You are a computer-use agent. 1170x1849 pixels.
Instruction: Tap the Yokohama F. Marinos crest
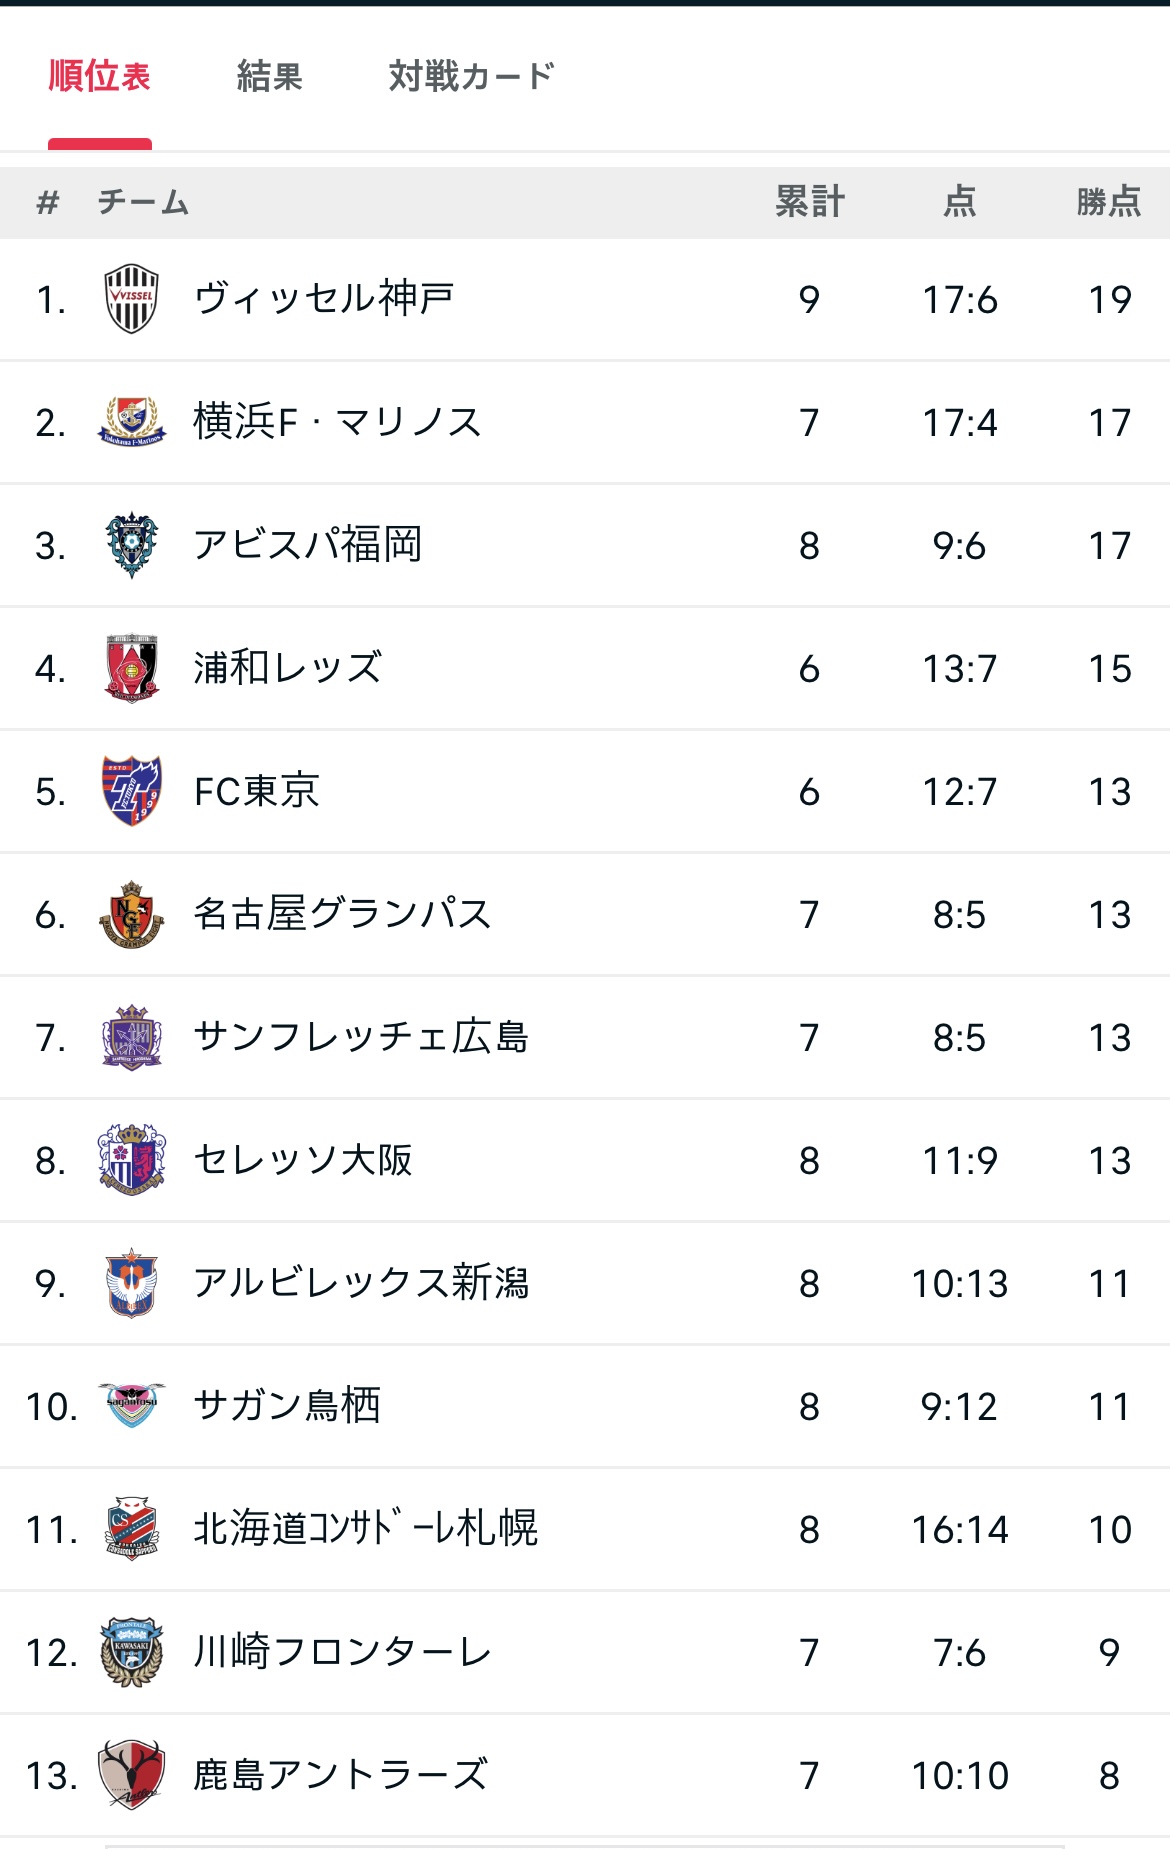pyautogui.click(x=131, y=422)
